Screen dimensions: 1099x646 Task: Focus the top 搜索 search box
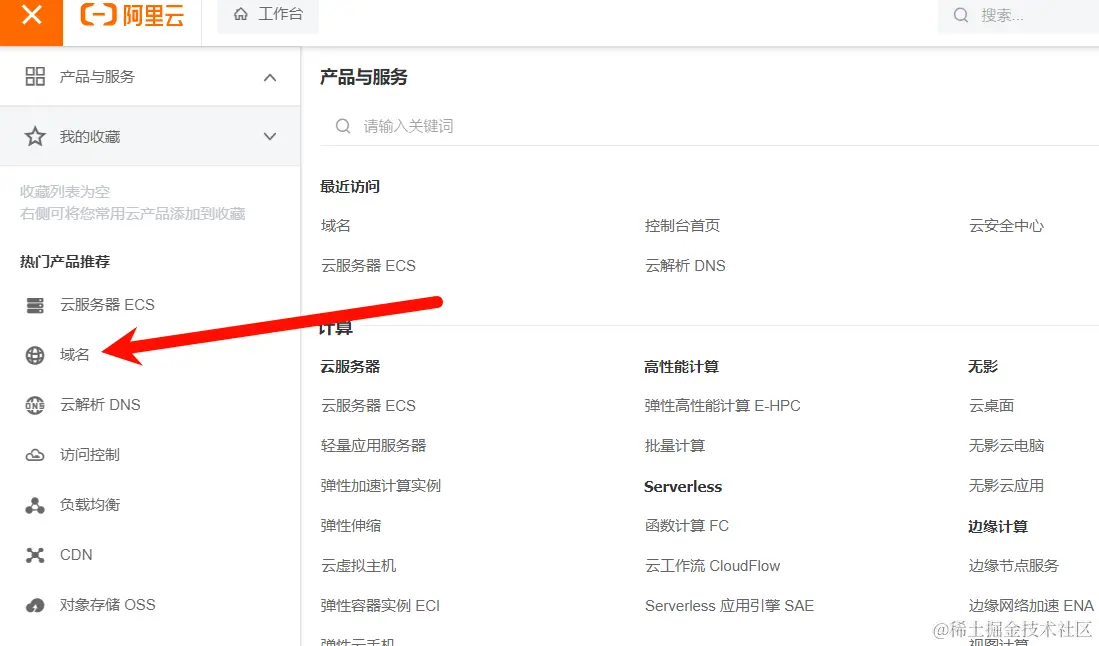pos(1018,15)
